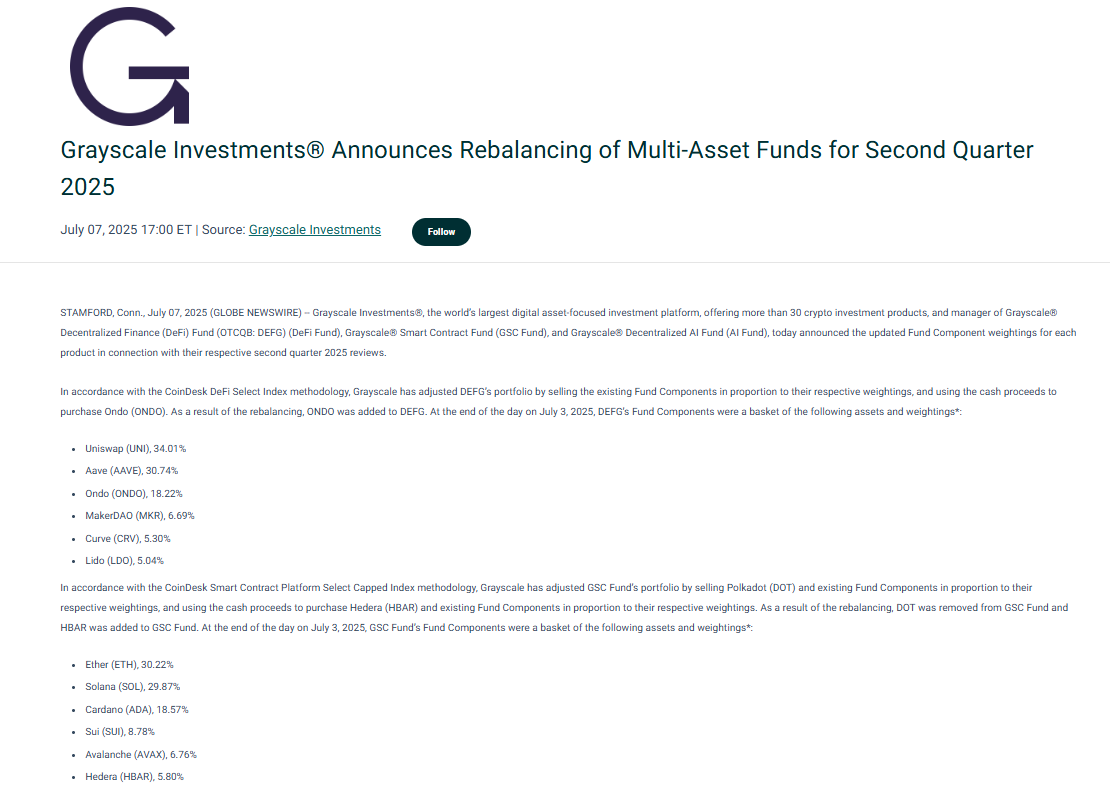Click the Follow button
The width and height of the screenshot is (1110, 787).
441,231
